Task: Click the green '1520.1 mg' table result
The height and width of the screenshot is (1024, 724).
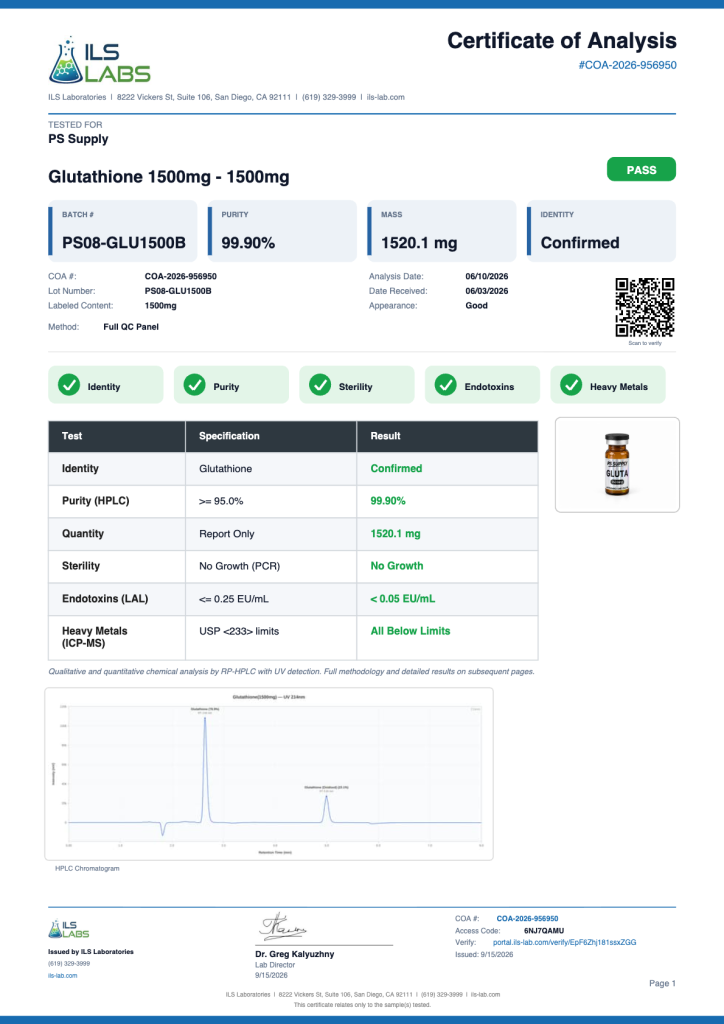Action: (x=396, y=534)
